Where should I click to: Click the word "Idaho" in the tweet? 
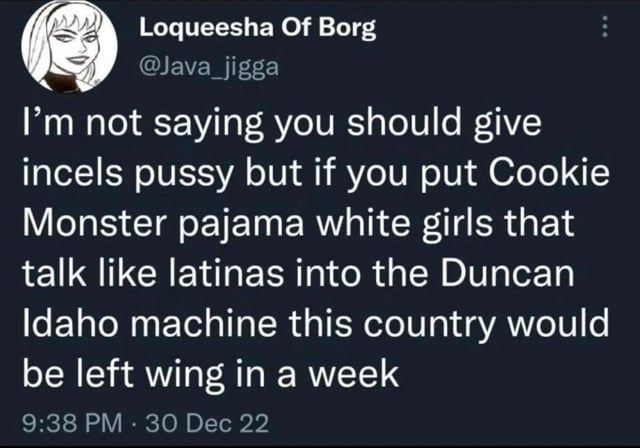pyautogui.click(x=71, y=323)
